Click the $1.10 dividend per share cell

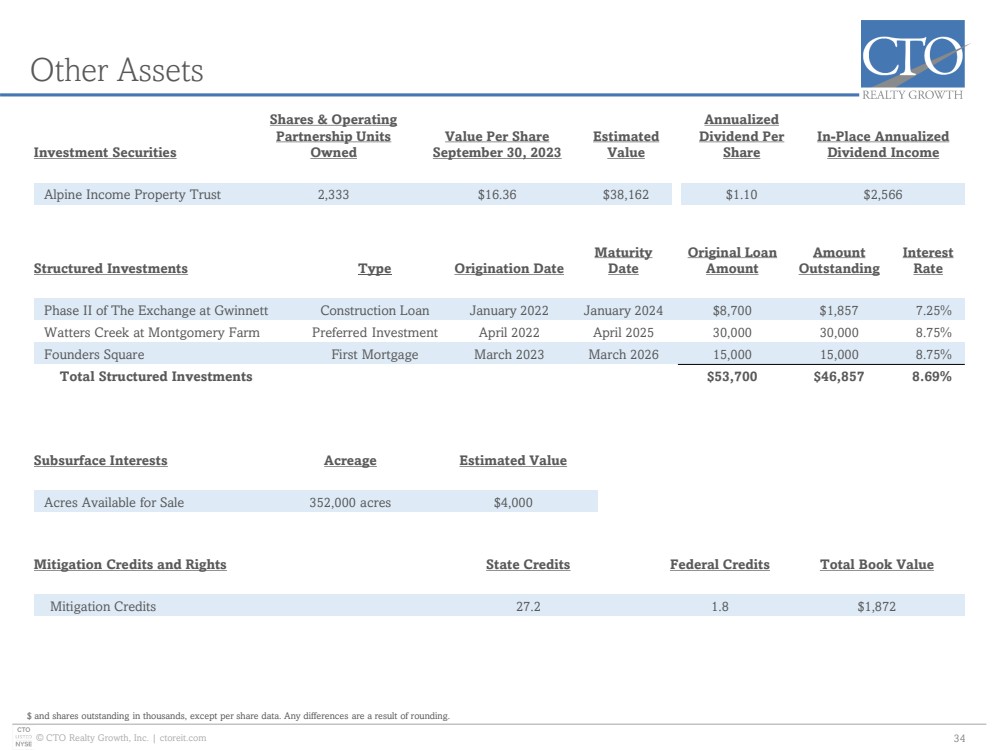coord(742,194)
